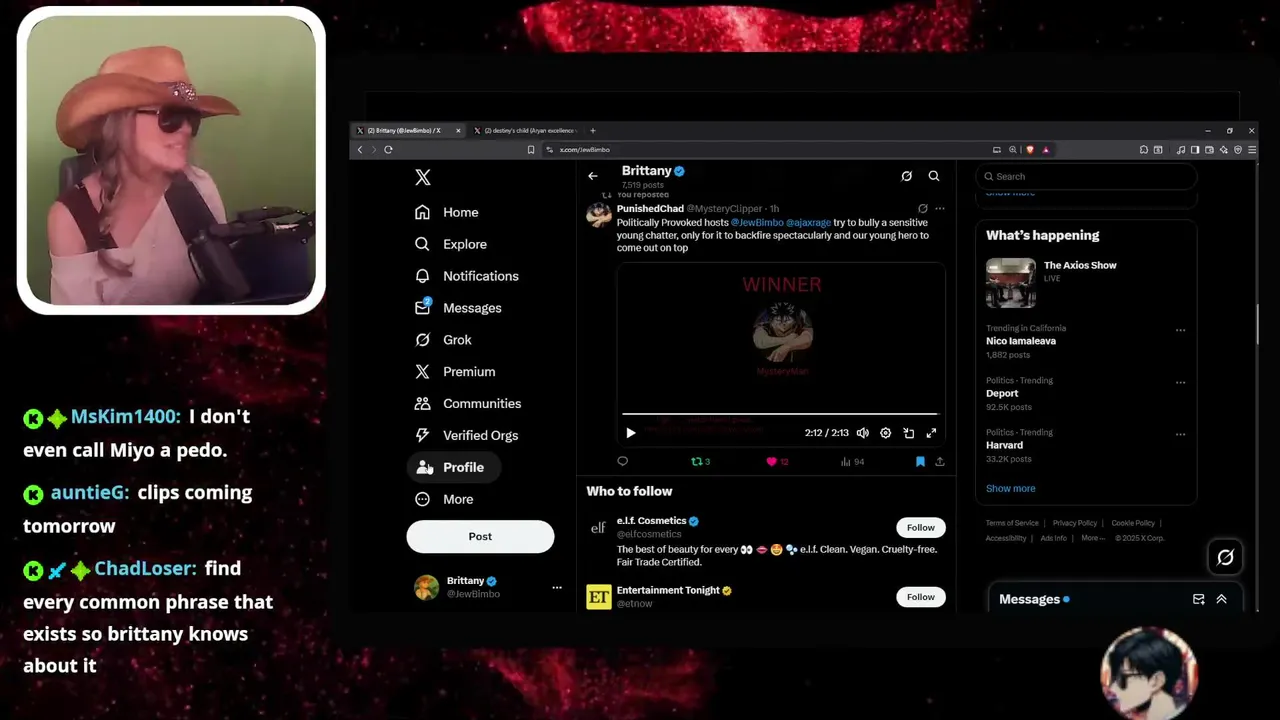Open Verified Orgs in the sidebar
Screen dimensions: 1280x720
[466, 436]
